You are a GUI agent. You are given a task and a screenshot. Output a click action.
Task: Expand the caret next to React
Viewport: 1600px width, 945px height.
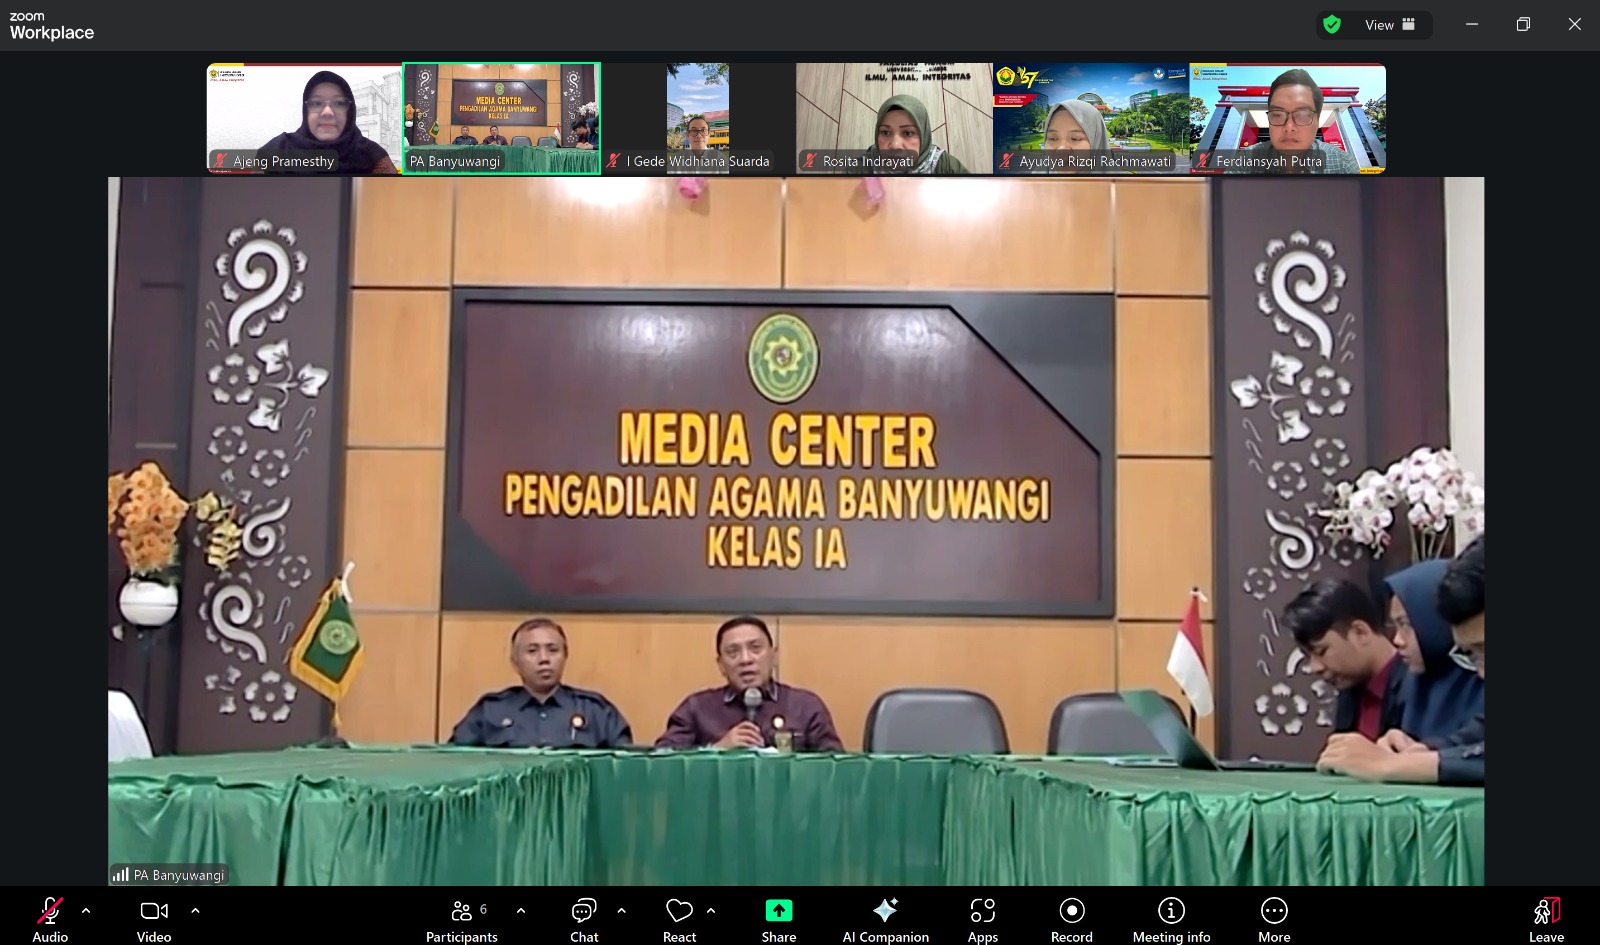(x=711, y=910)
